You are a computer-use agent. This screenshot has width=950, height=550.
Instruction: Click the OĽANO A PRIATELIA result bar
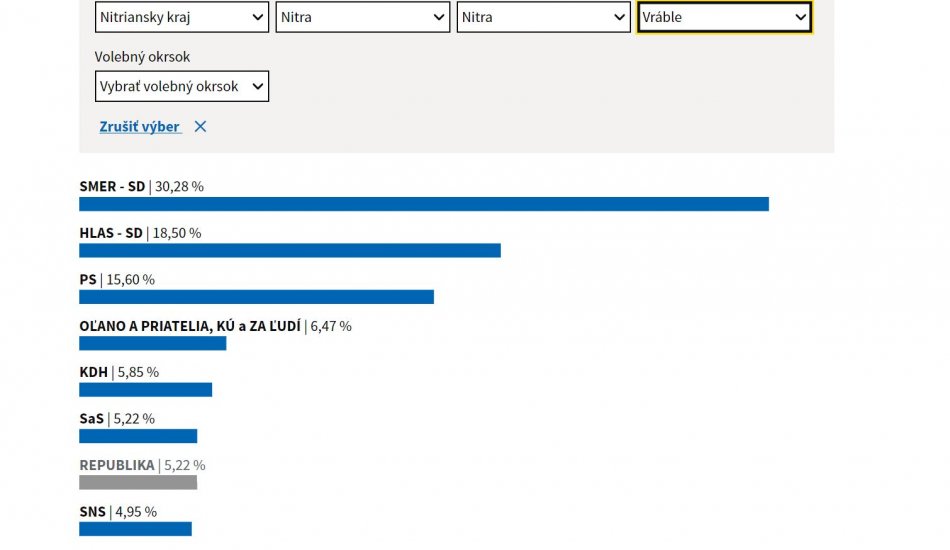[x=152, y=343]
